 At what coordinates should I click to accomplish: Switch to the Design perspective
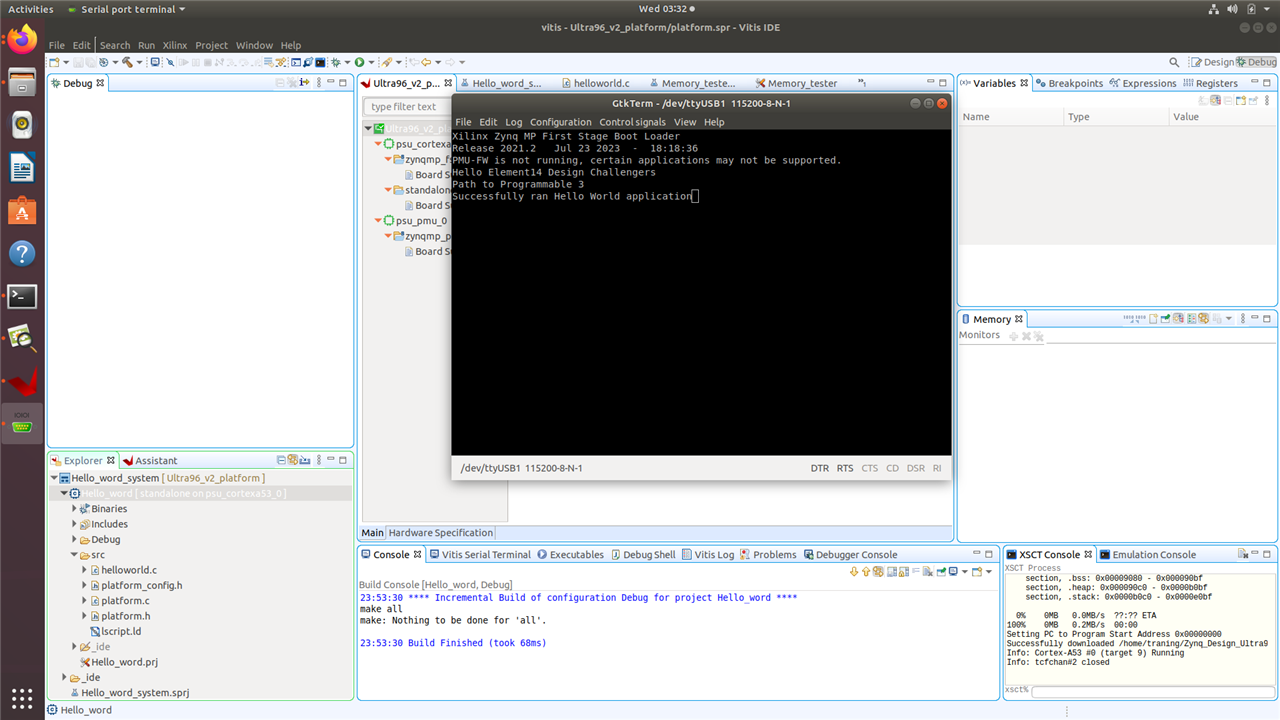tap(1211, 62)
